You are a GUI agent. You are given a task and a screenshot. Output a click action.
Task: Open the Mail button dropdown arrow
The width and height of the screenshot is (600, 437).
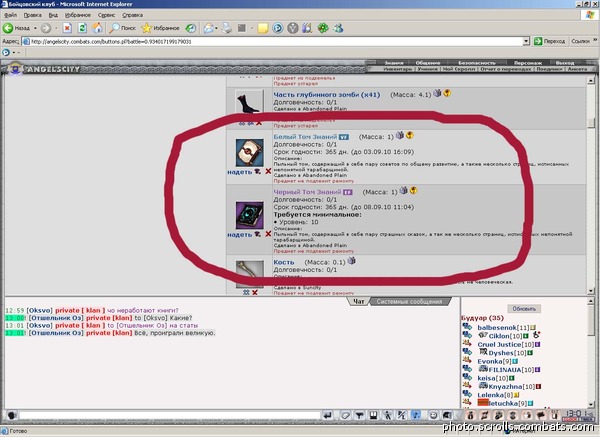[x=216, y=28]
